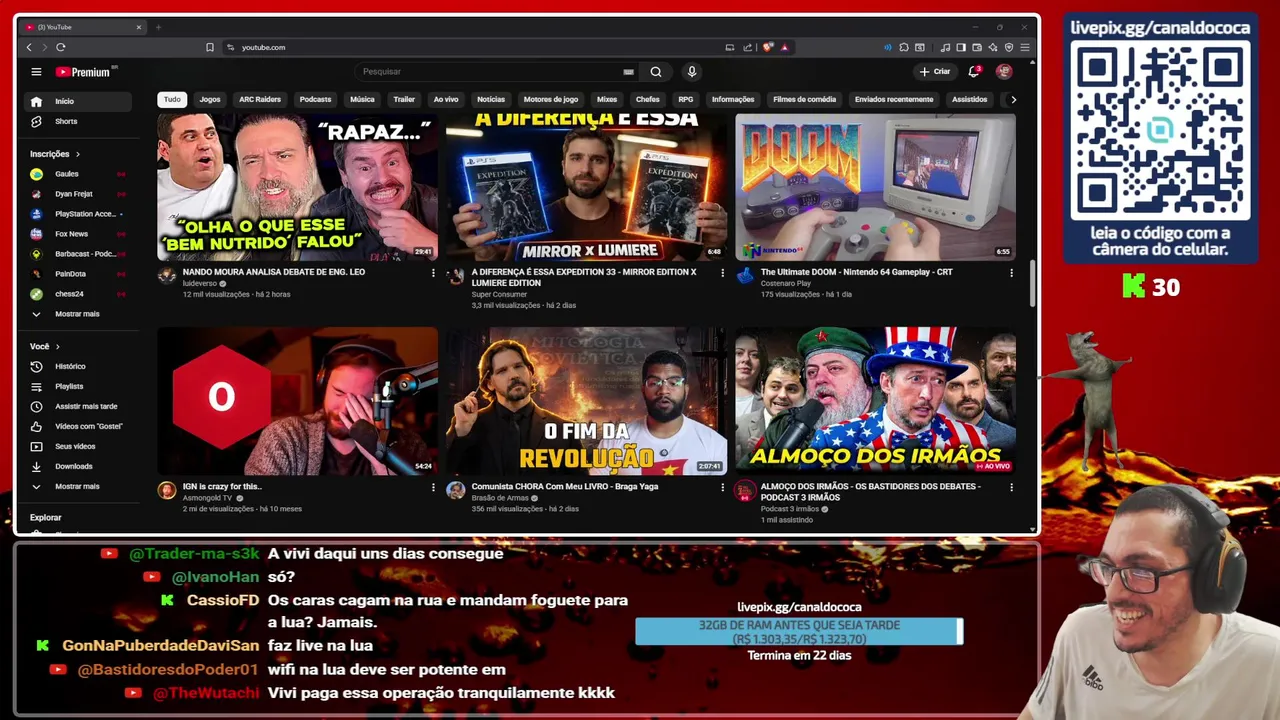Click the (3) YouTube browser tab
The width and height of the screenshot is (1280, 720).
(83, 27)
